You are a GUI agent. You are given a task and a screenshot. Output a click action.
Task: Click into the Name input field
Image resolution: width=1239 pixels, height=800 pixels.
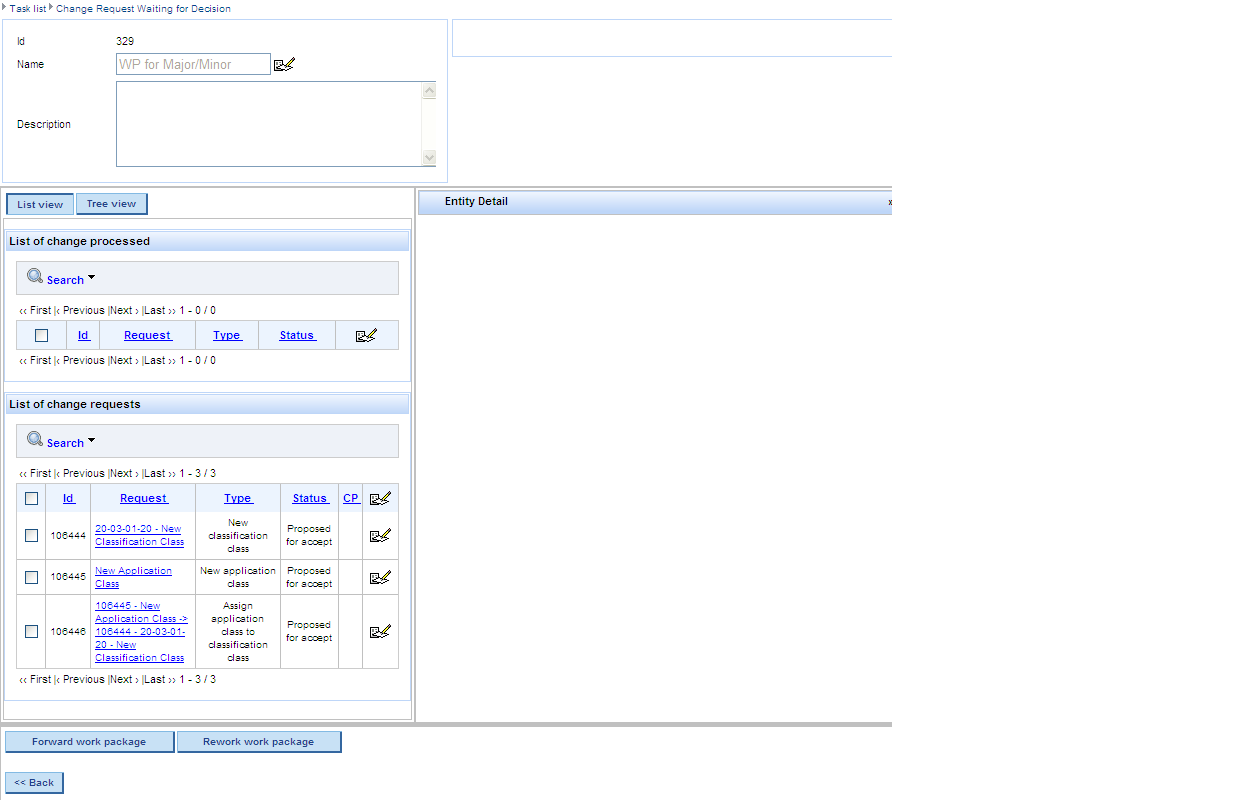point(193,65)
